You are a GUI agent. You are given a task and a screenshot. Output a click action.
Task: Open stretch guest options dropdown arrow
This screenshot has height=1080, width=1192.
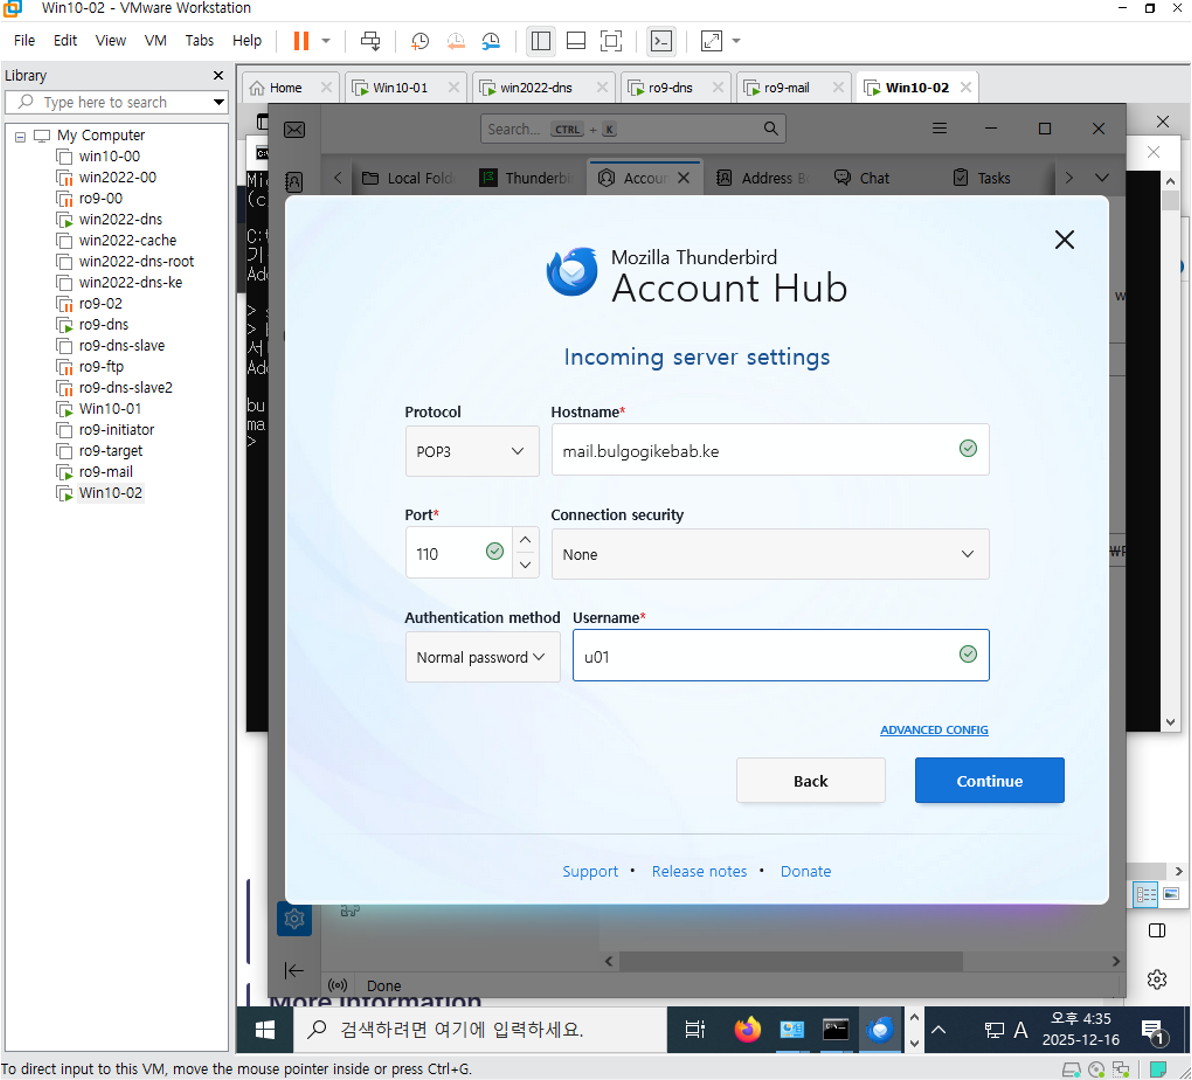point(736,41)
